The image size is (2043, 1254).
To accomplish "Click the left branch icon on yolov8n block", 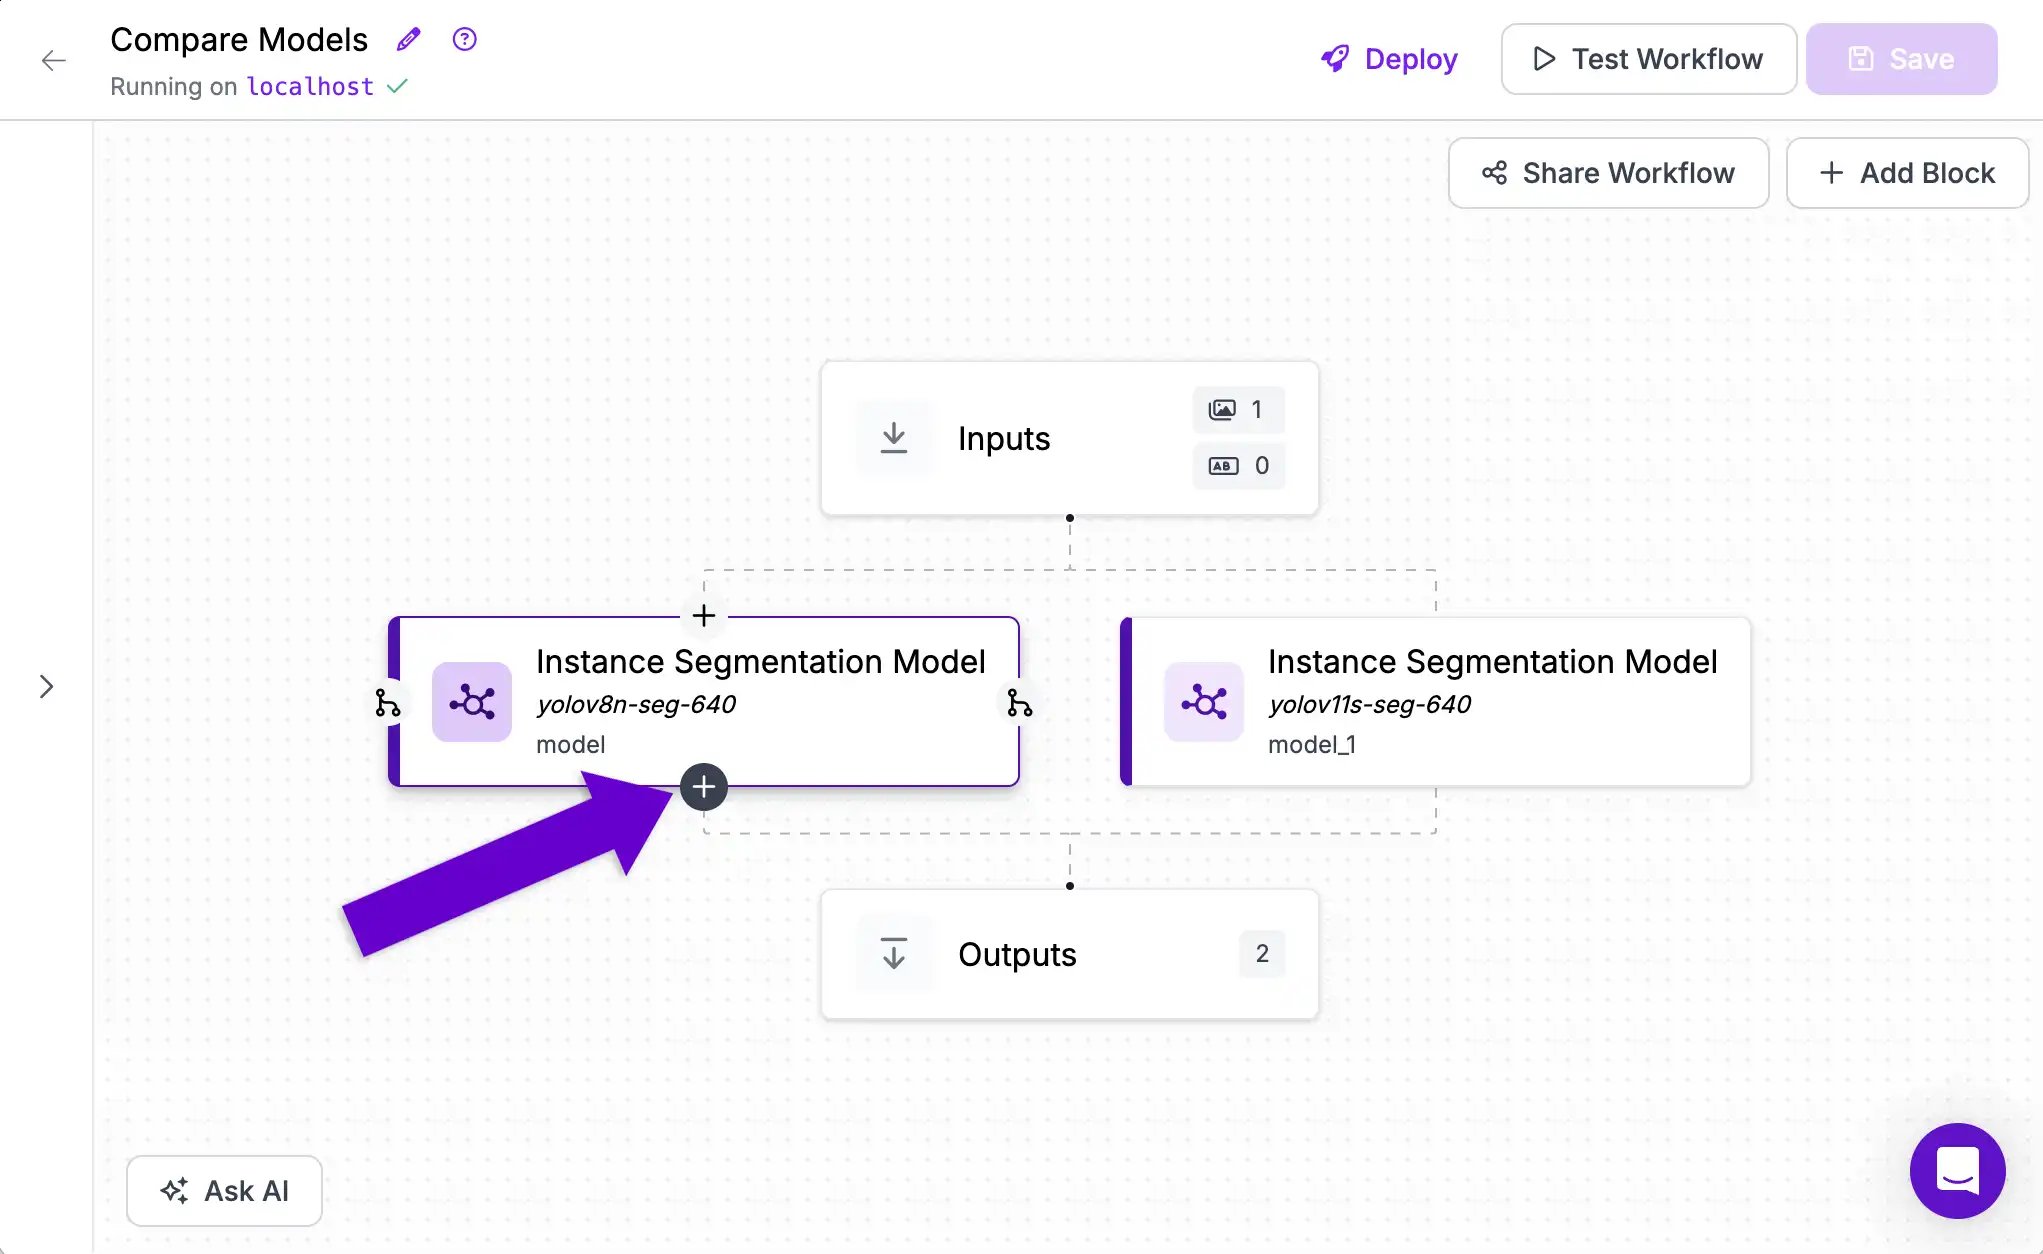I will [387, 703].
